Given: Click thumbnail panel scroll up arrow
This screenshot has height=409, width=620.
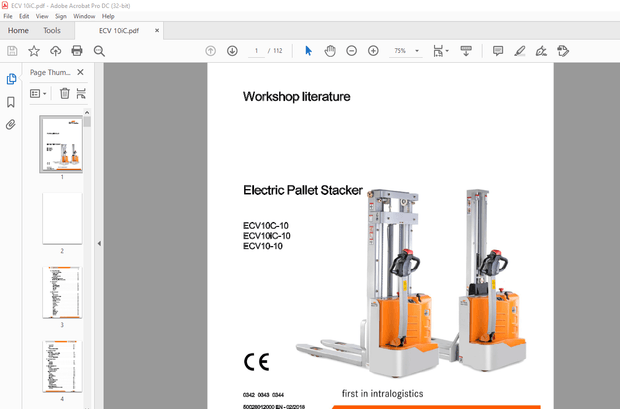Looking at the screenshot, I should pos(87,113).
